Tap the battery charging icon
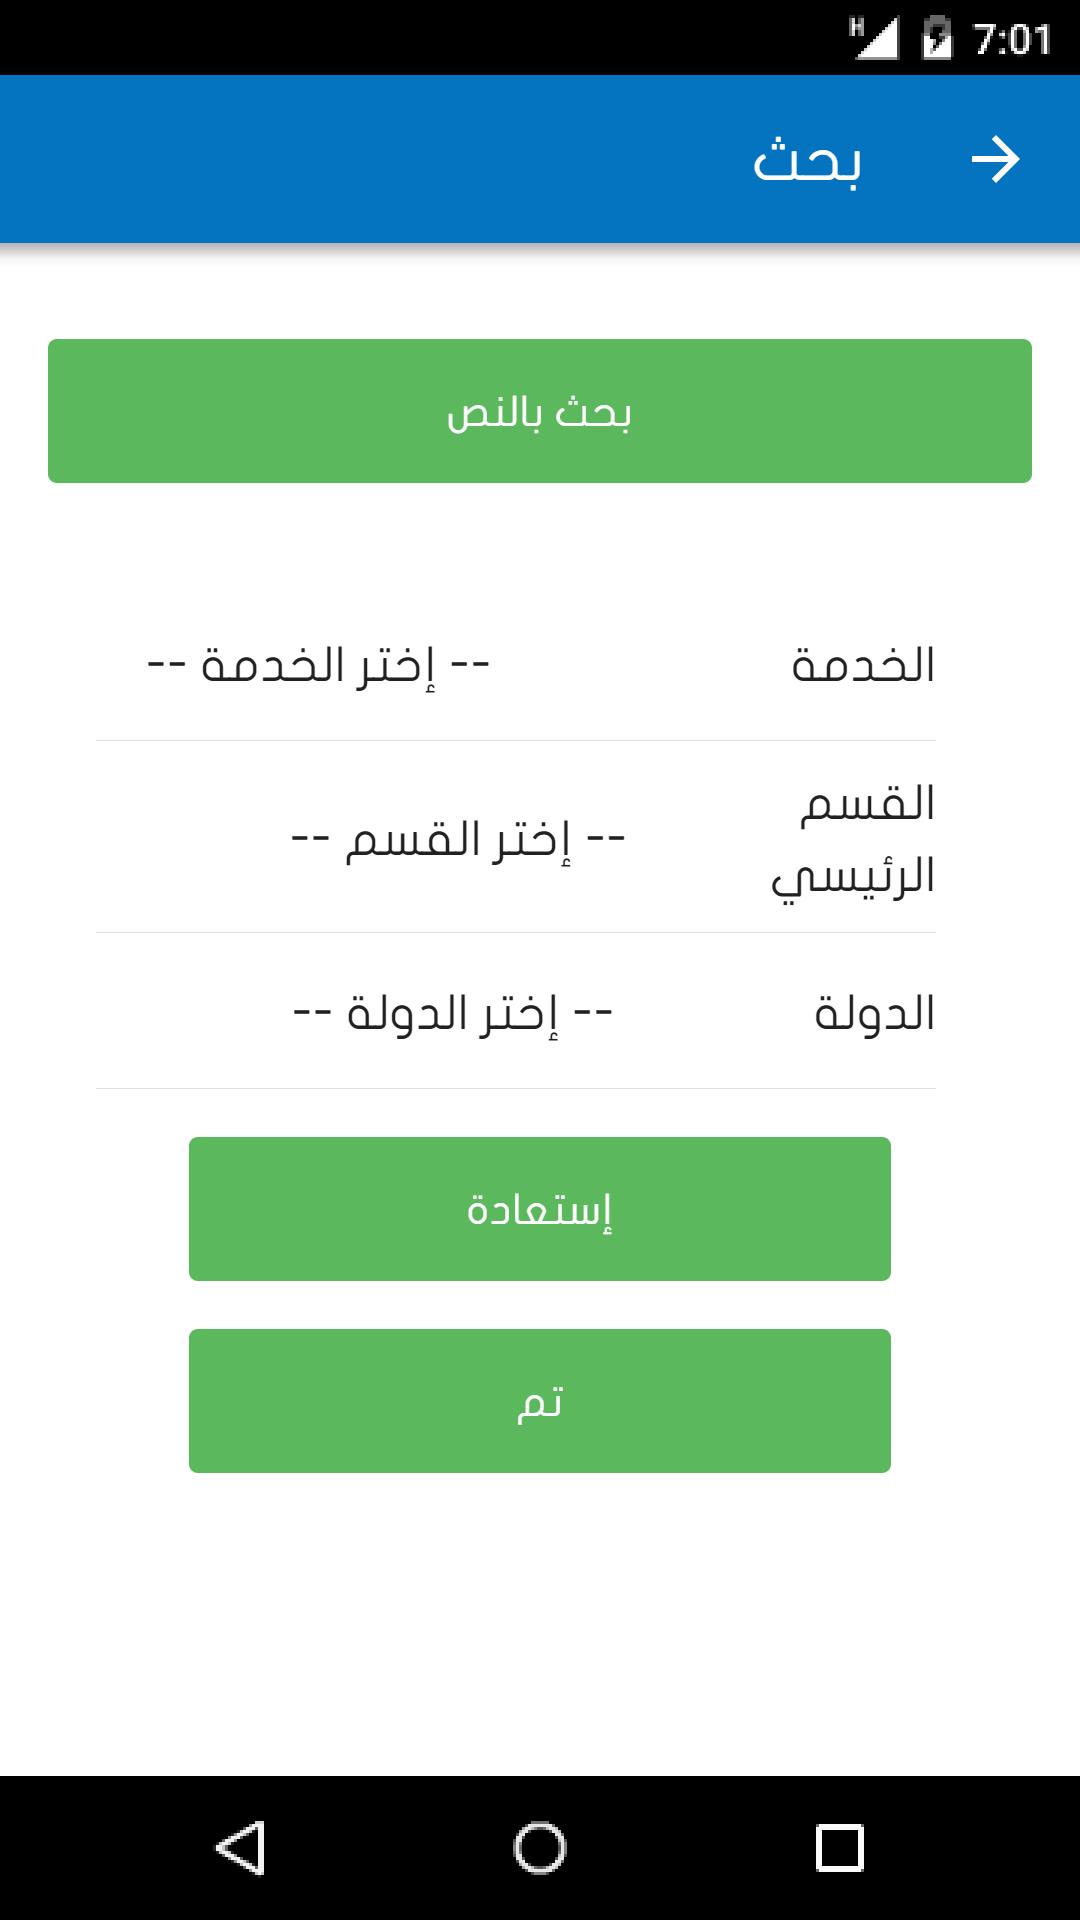 [936, 39]
